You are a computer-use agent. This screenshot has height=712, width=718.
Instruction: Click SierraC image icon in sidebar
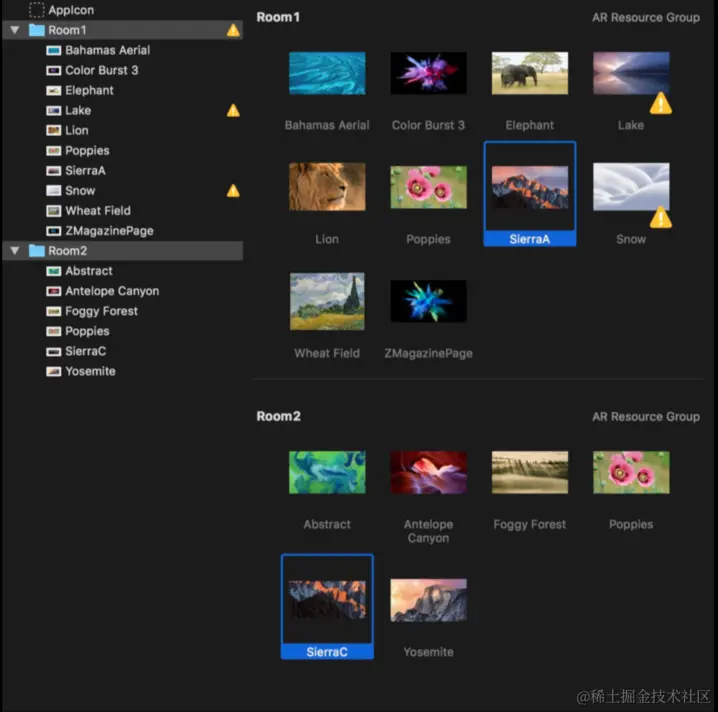pyautogui.click(x=54, y=351)
